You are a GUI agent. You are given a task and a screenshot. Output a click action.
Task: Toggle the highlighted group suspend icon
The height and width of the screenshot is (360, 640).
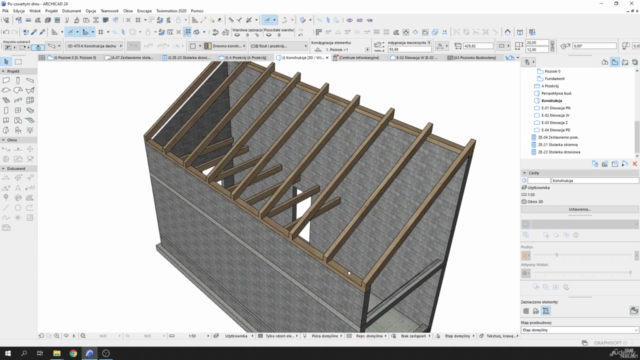pyautogui.click(x=187, y=32)
